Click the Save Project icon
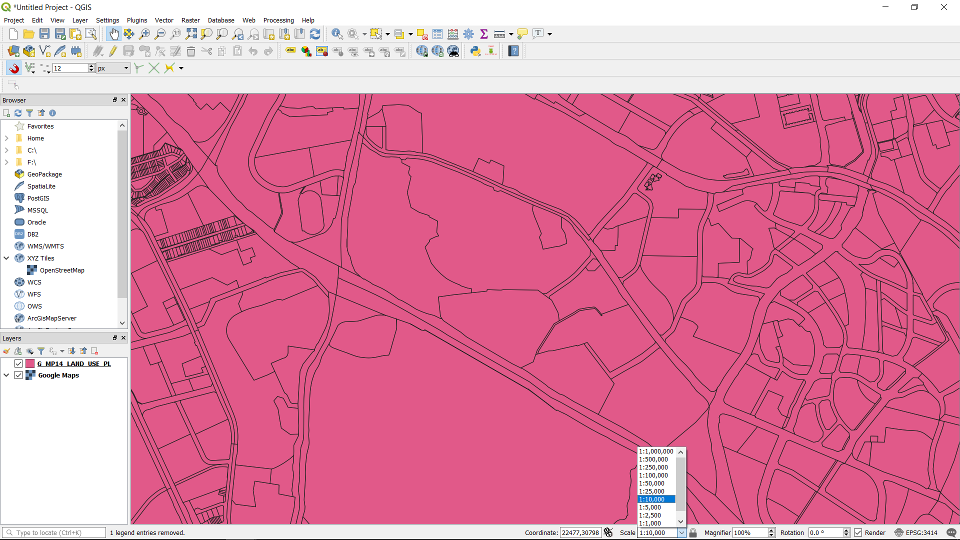960x540 pixels. click(45, 34)
